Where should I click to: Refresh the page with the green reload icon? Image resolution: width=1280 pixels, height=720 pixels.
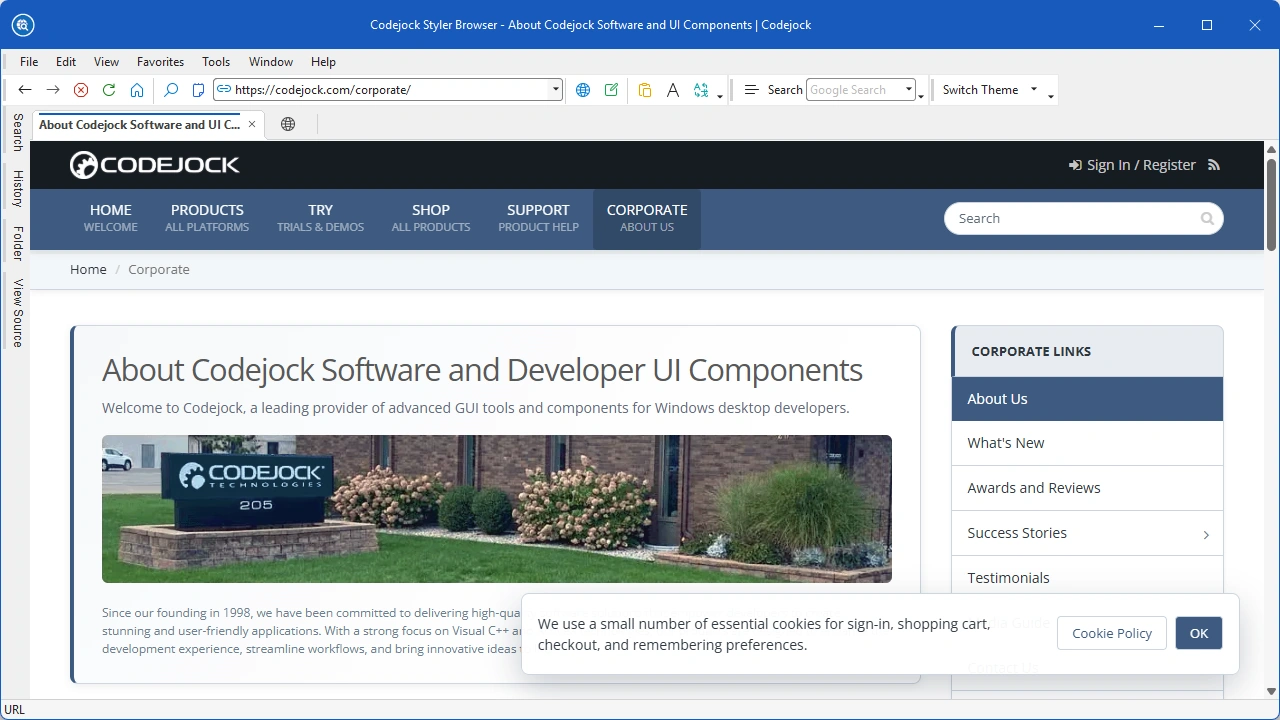pyautogui.click(x=109, y=90)
